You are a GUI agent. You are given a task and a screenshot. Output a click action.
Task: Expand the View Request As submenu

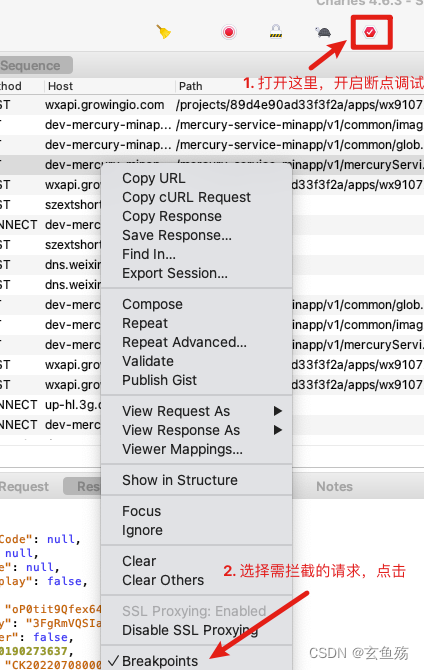tap(197, 411)
